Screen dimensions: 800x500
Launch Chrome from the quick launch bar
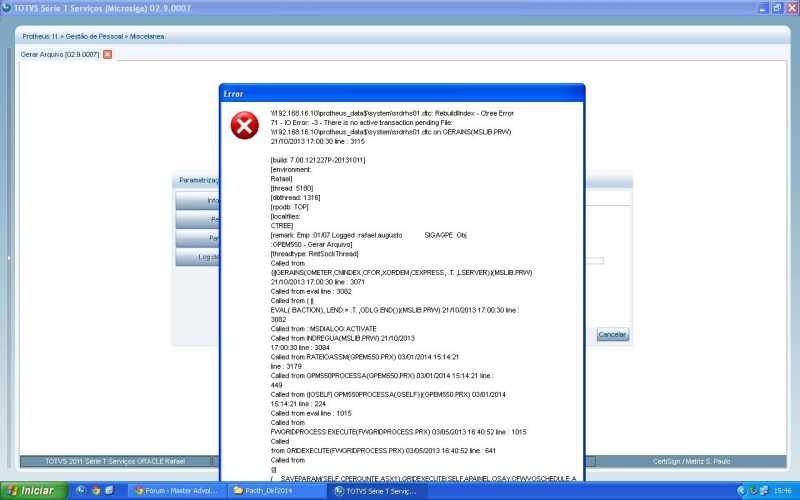[x=95, y=491]
